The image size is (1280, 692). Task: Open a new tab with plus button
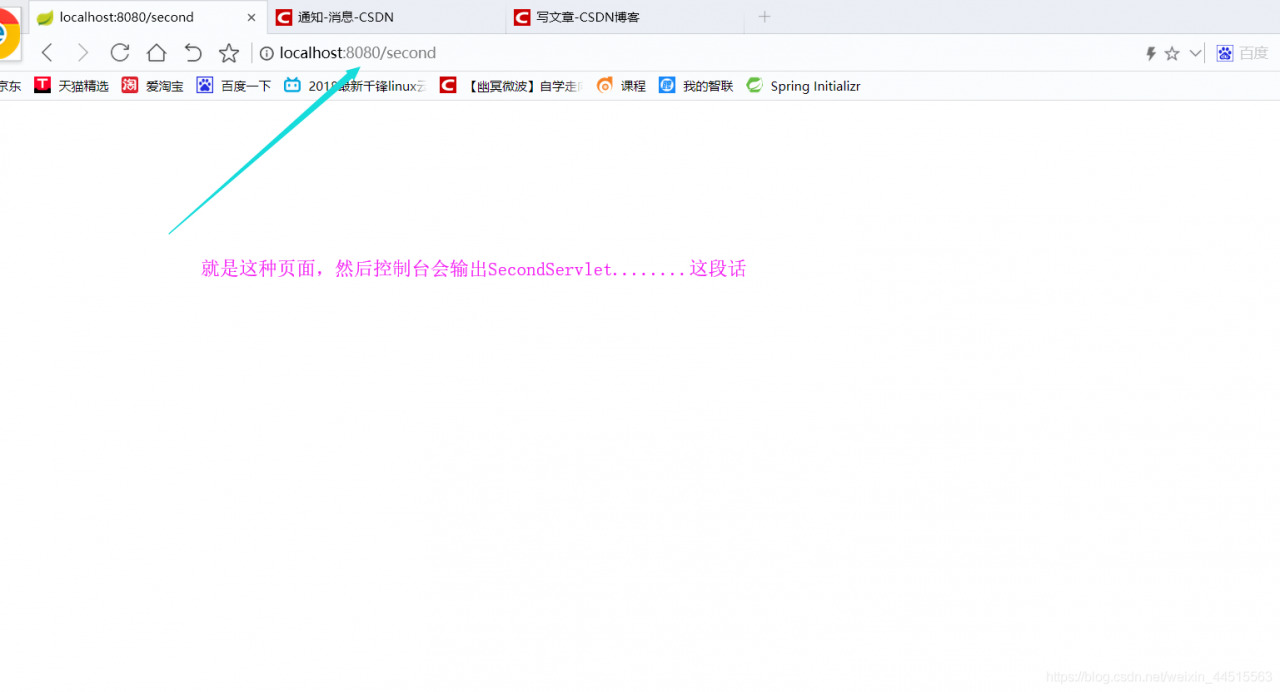click(x=765, y=17)
